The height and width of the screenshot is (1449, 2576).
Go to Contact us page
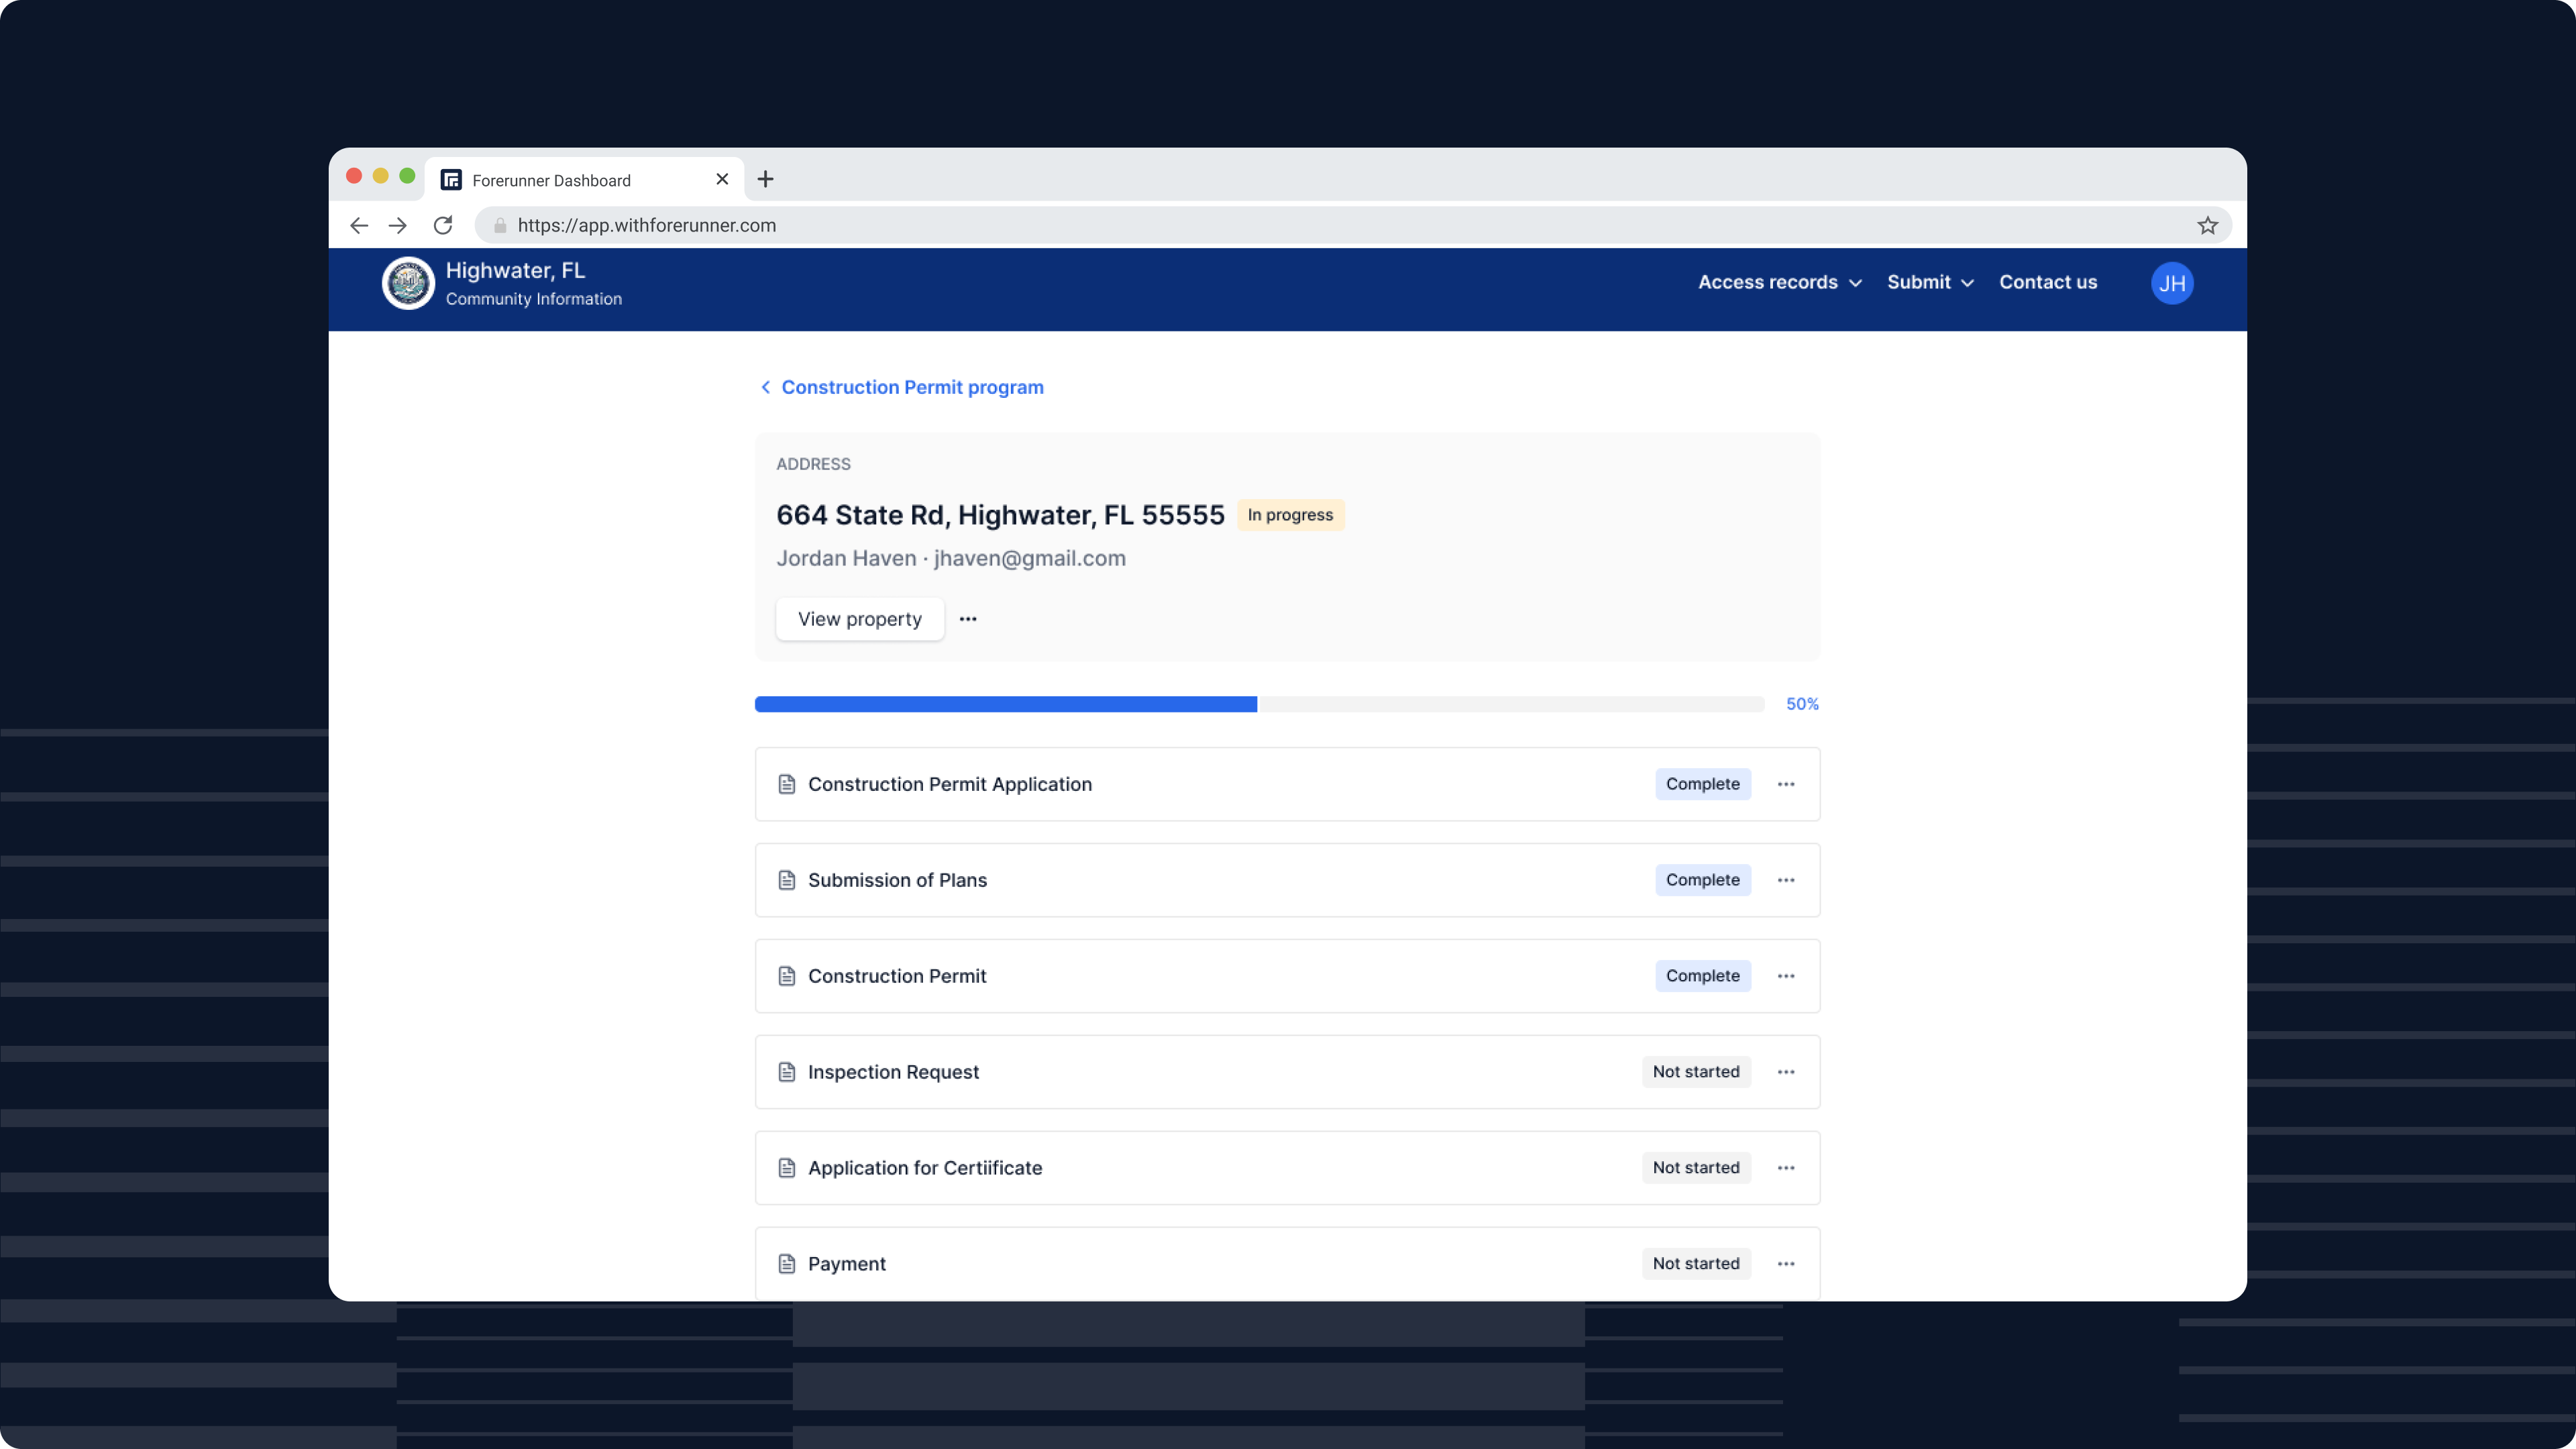(x=2047, y=282)
